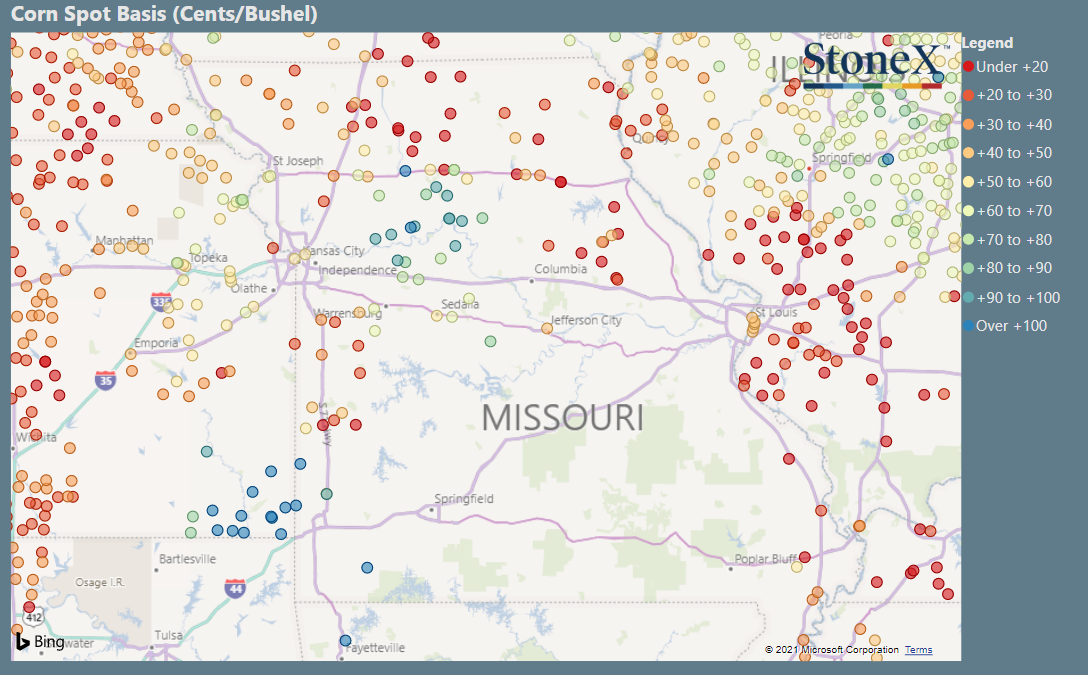Click the Interstate 35 highway shield
This screenshot has width=1088, height=675.
(105, 380)
